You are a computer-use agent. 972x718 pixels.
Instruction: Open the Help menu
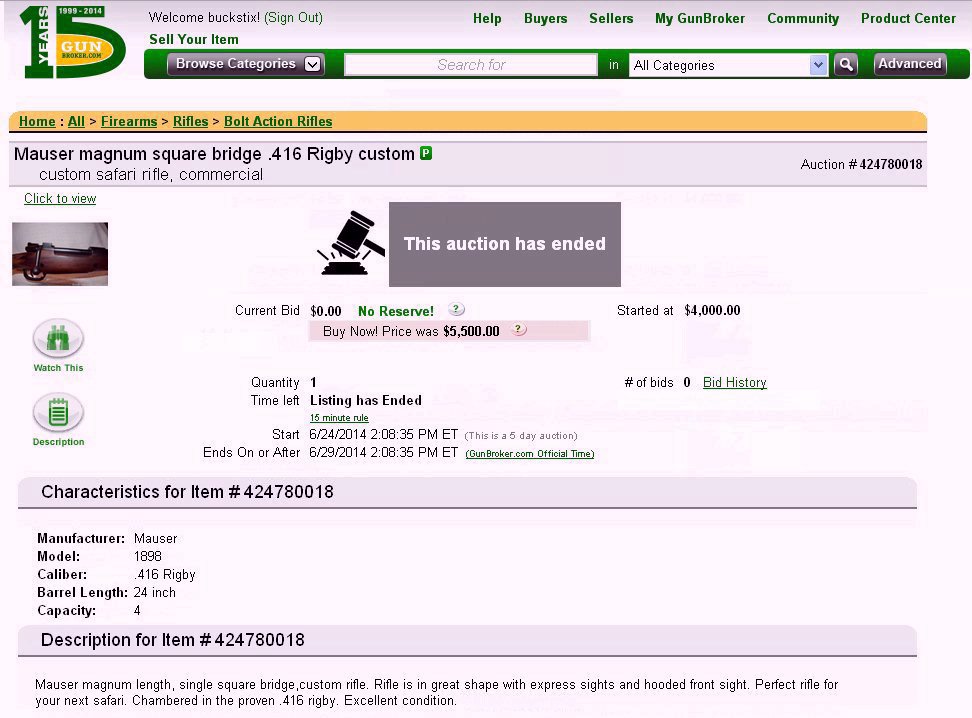pos(487,19)
